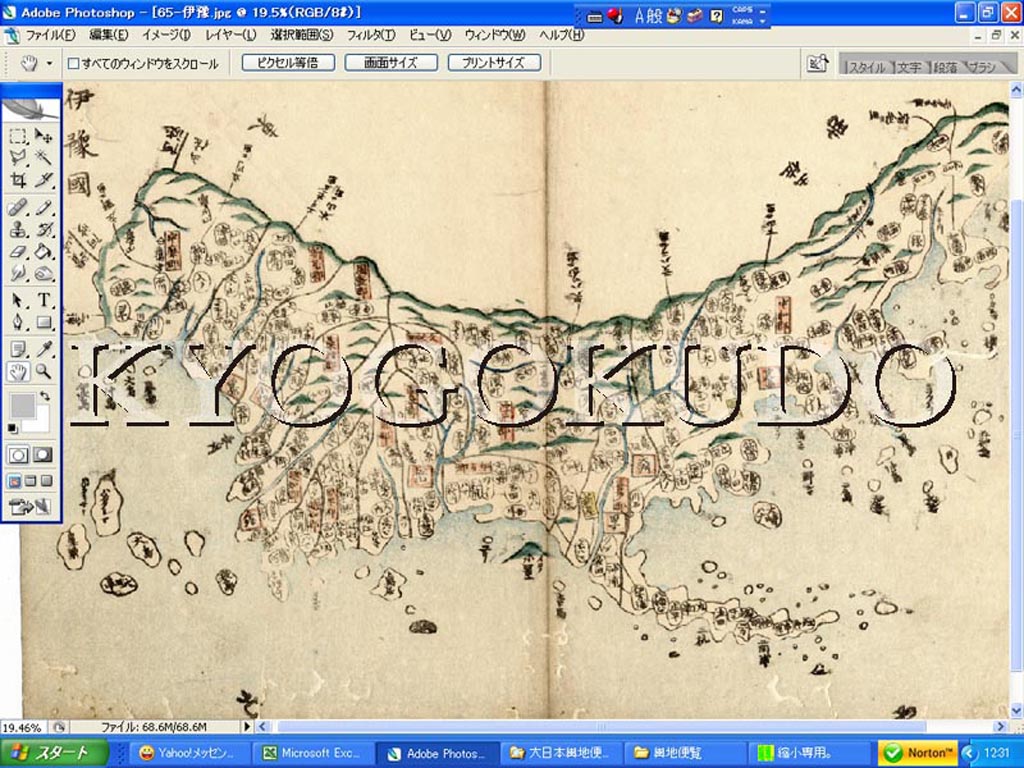Select the Crop tool
The height and width of the screenshot is (768, 1024).
click(18, 180)
